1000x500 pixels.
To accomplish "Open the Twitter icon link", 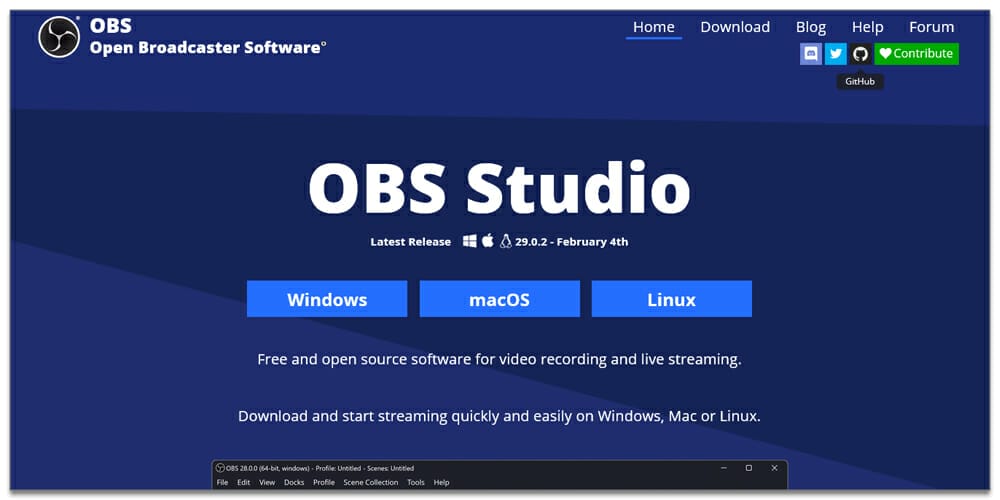I will pos(835,54).
